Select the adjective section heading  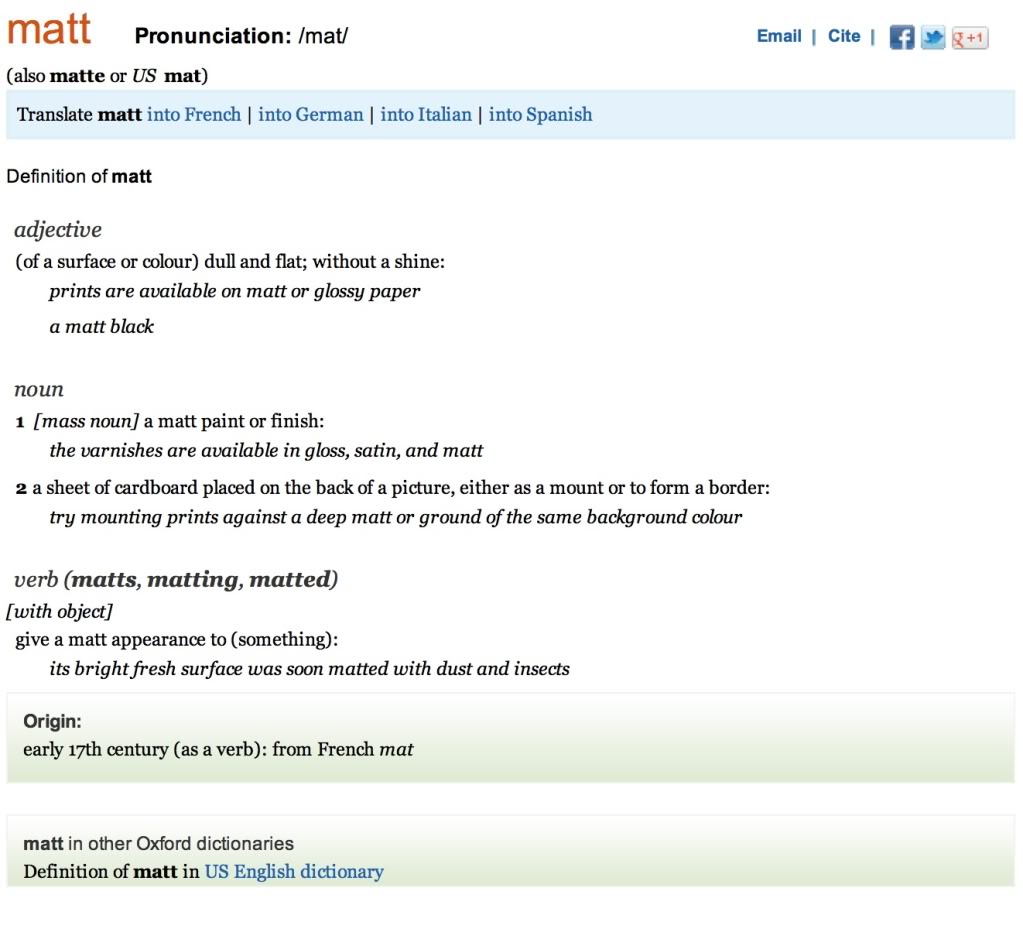pyautogui.click(x=58, y=230)
